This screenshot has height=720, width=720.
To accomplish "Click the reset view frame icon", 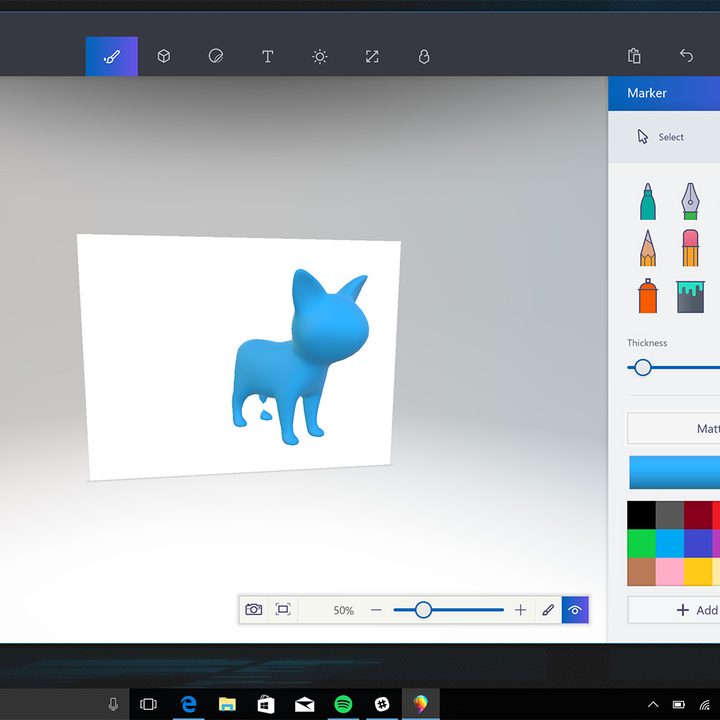I will (283, 609).
